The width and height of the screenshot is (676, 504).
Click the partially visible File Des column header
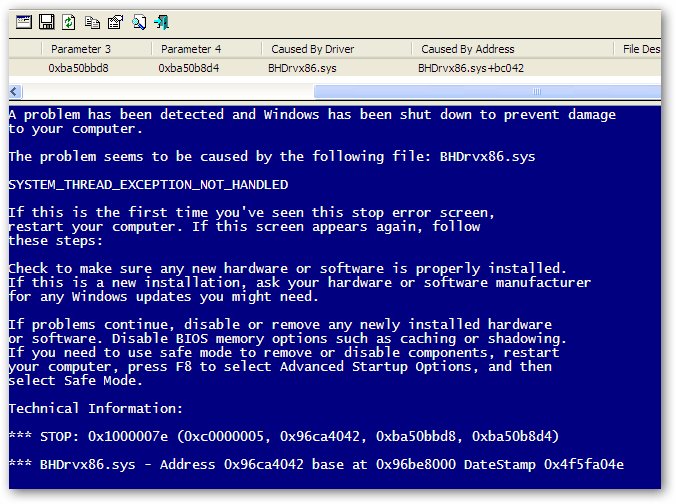pyautogui.click(x=638, y=49)
